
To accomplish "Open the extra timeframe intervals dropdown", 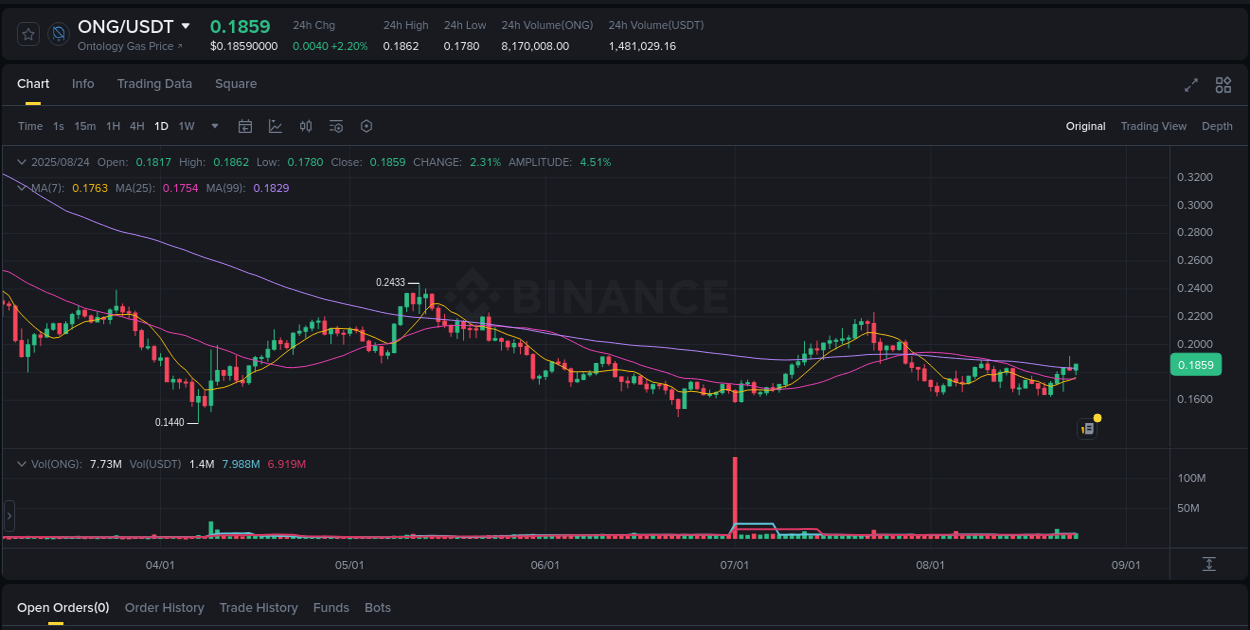I will (x=214, y=126).
